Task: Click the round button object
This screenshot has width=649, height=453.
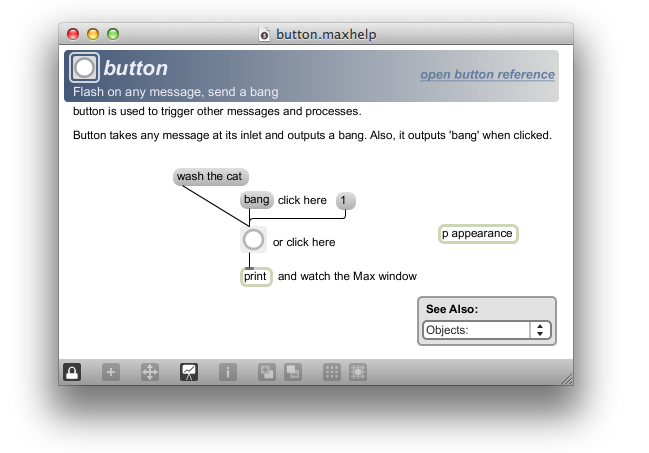Action: (x=253, y=239)
